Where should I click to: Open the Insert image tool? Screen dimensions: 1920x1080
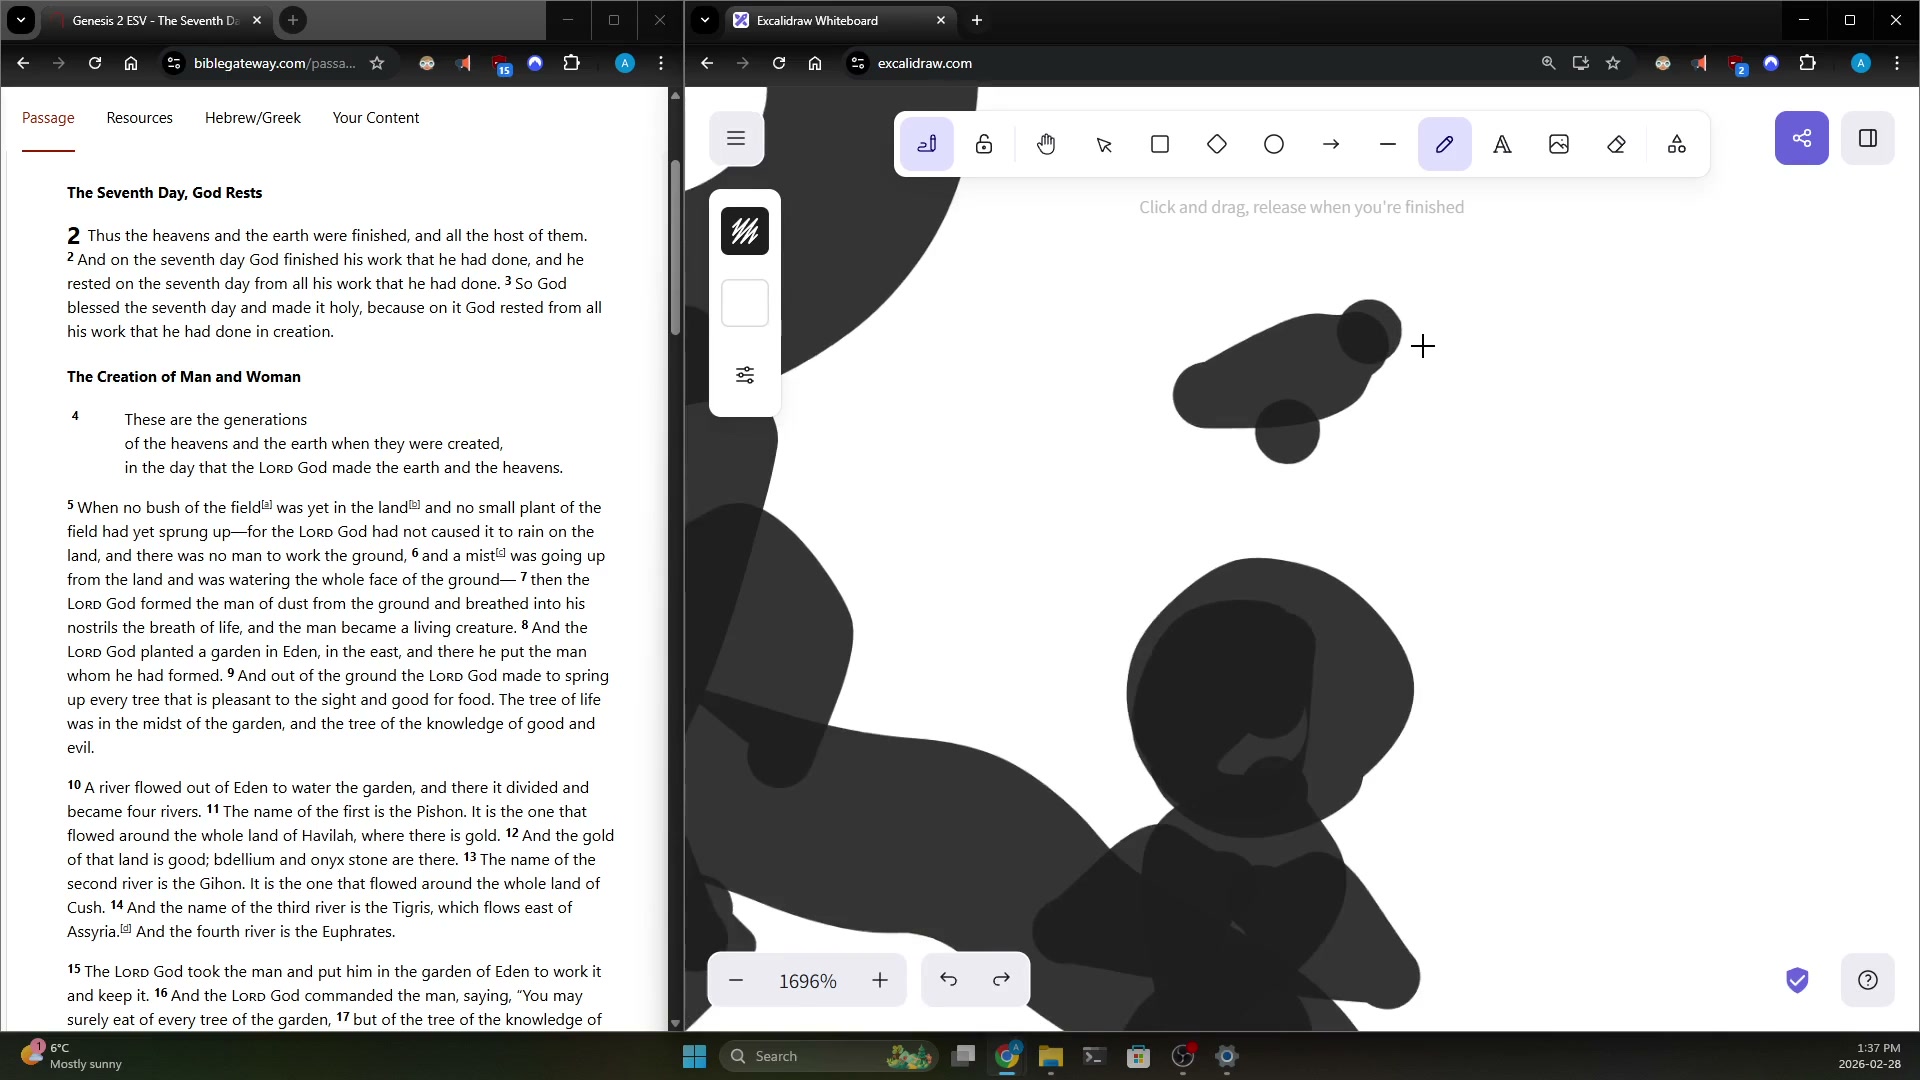point(1559,145)
